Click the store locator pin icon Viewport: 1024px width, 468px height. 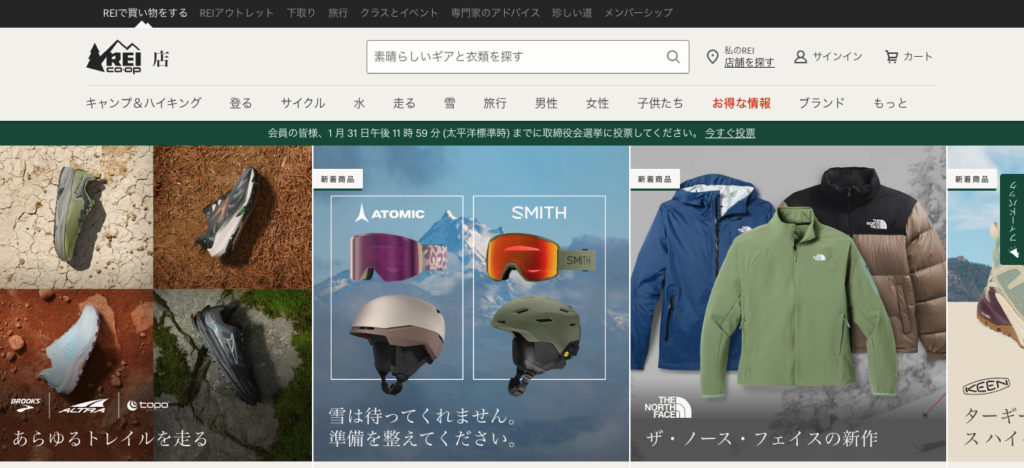click(x=712, y=57)
